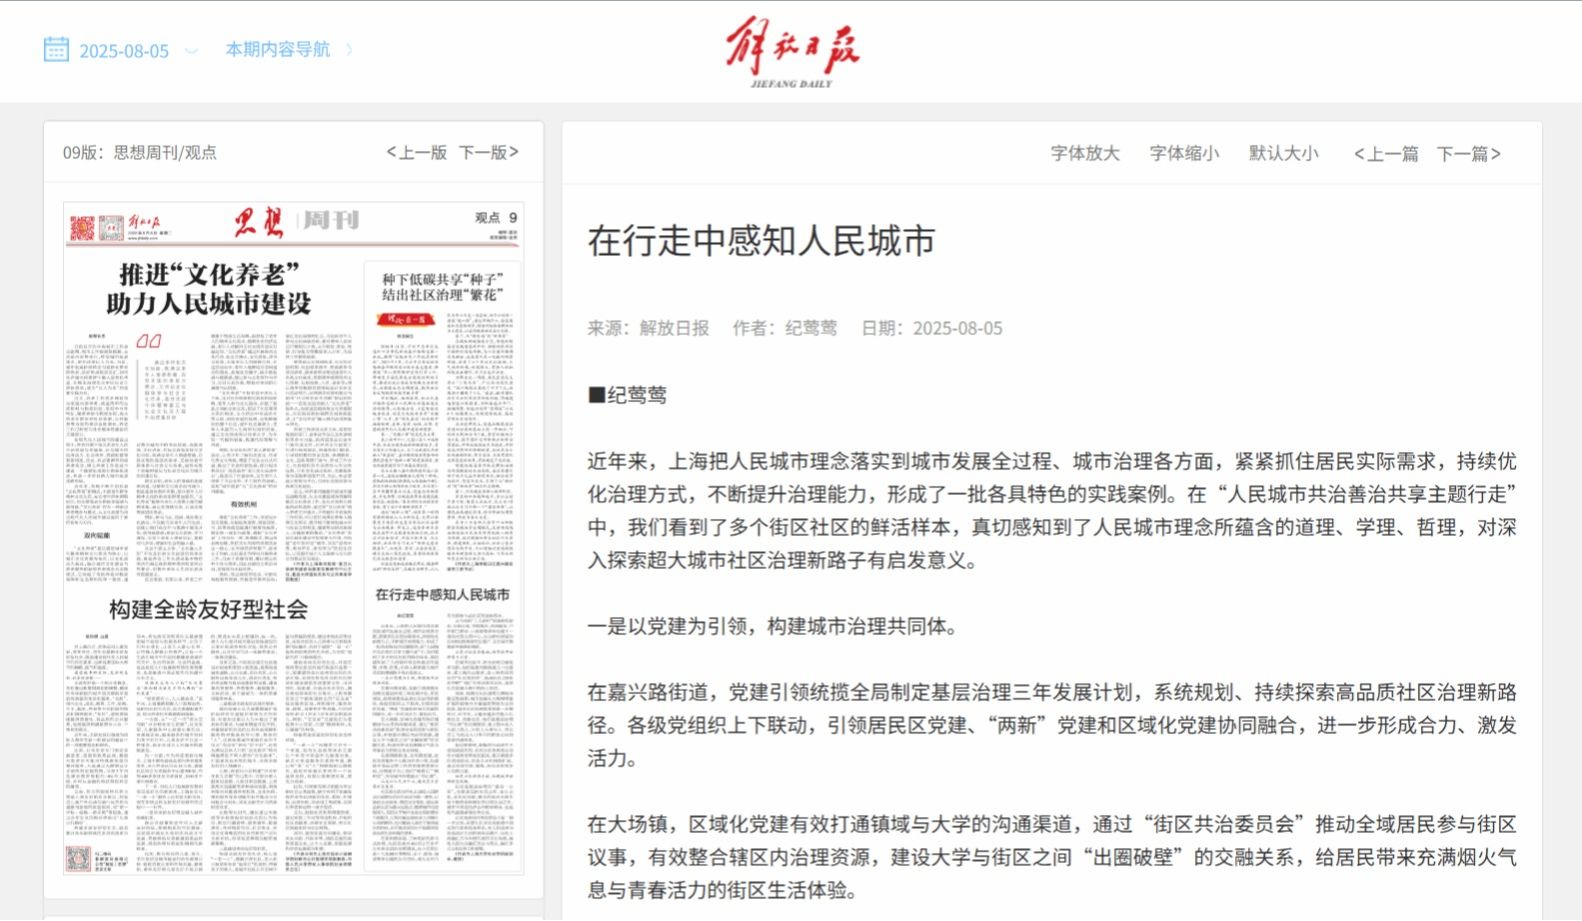Open the 2025-08-05 date picker
Image resolution: width=1582 pixels, height=921 pixels.
coord(124,50)
